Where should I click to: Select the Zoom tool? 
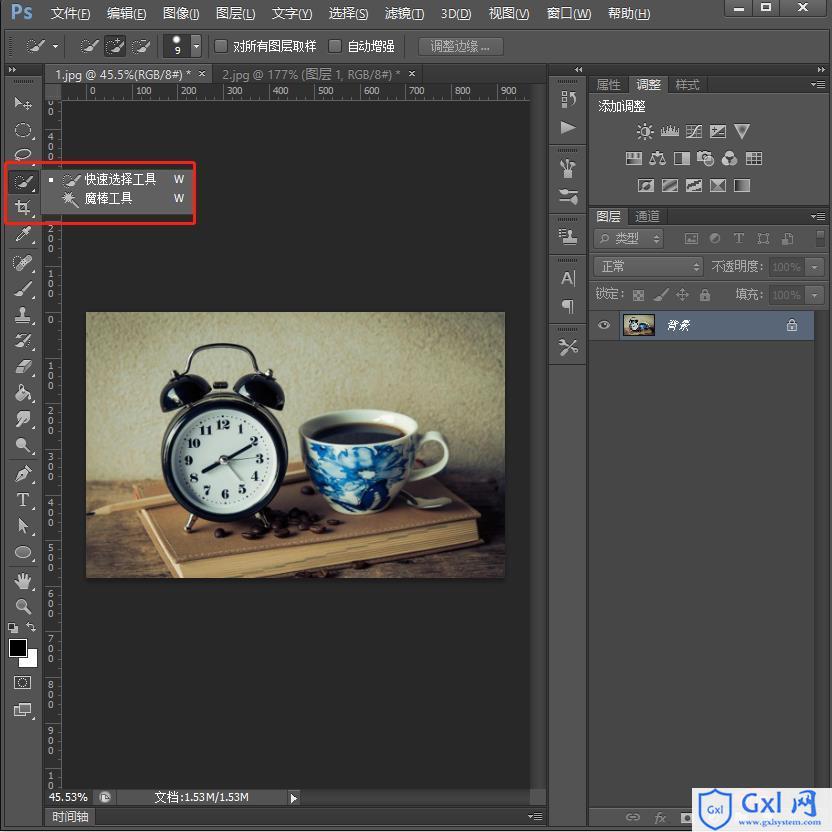(x=23, y=606)
